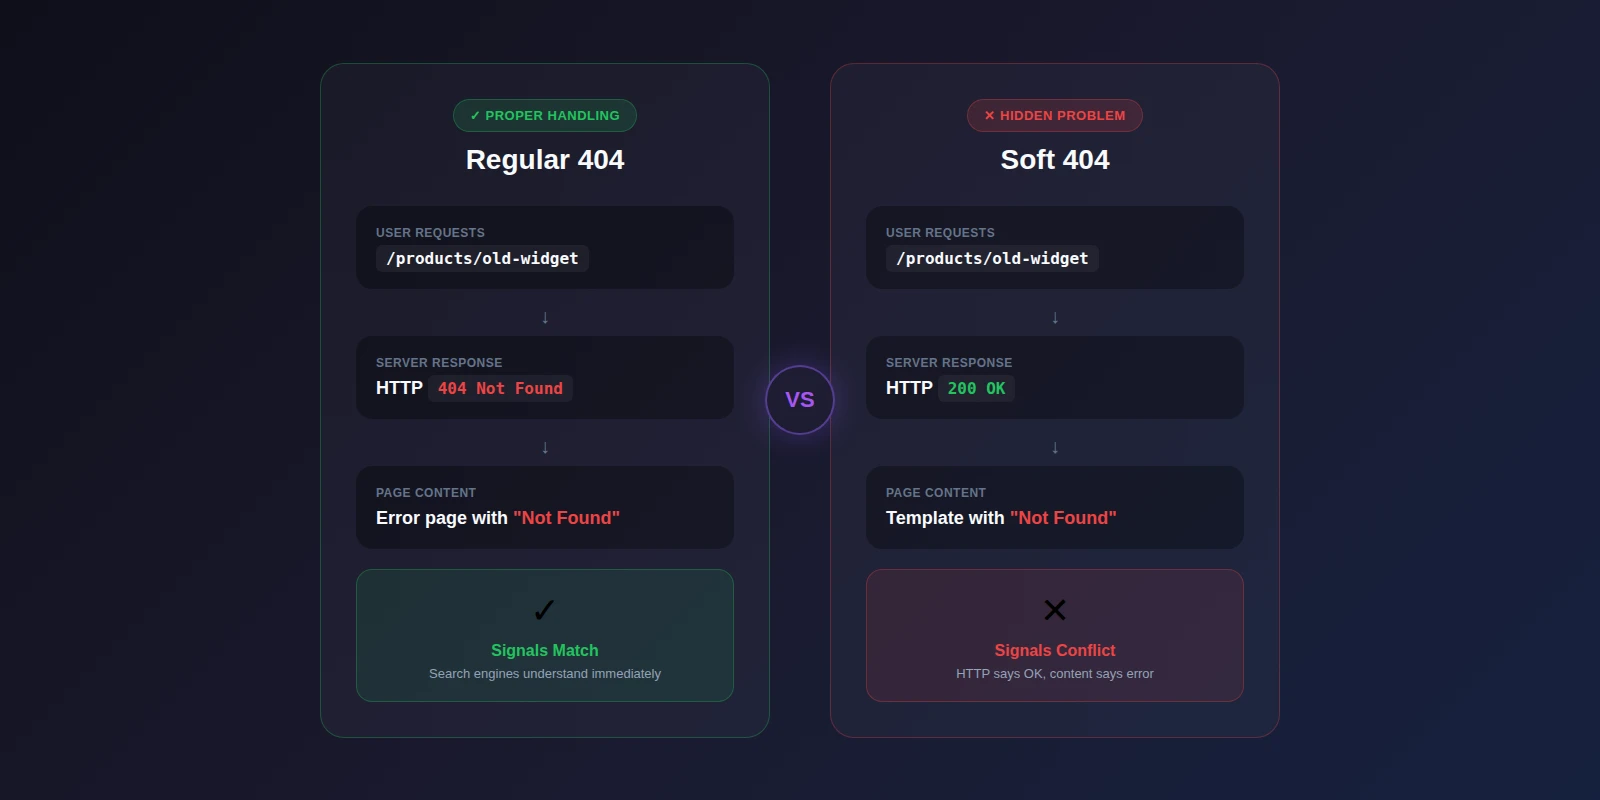Viewport: 1600px width, 800px height.
Task: Click the down arrow above Template page content
Action: pyautogui.click(x=1055, y=448)
